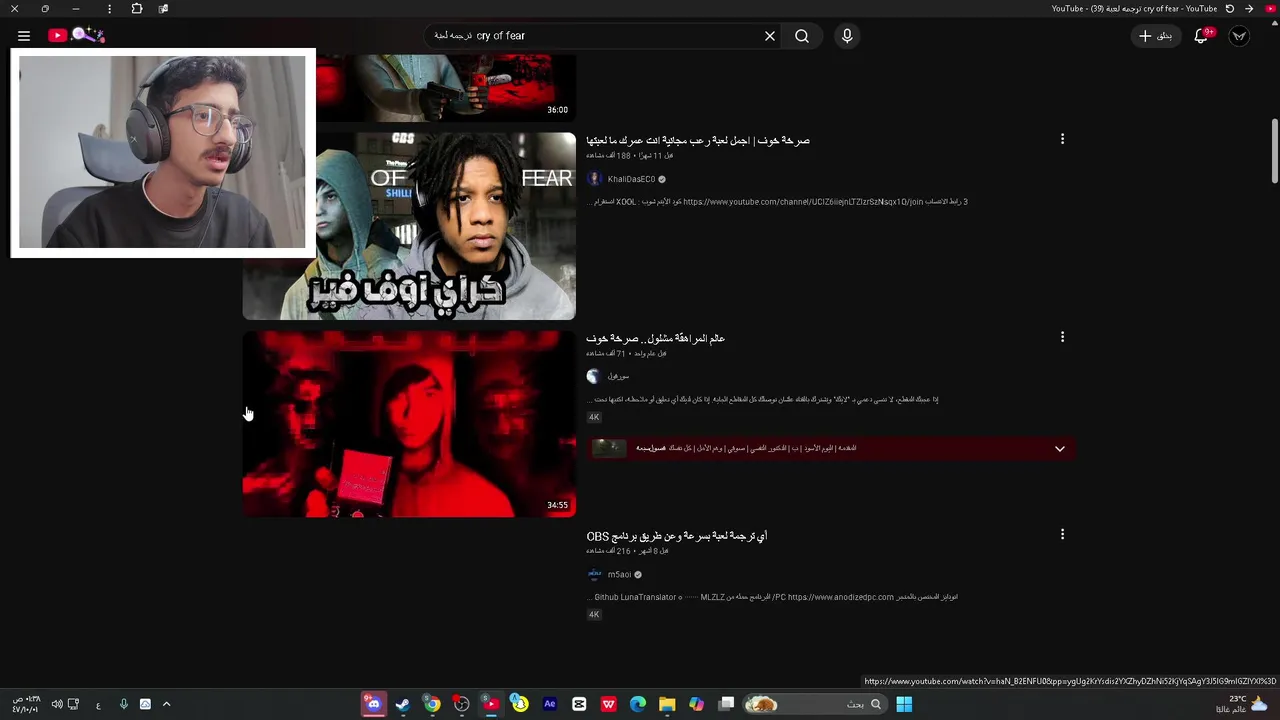
Task: Open Steam from the taskbar
Action: point(402,704)
